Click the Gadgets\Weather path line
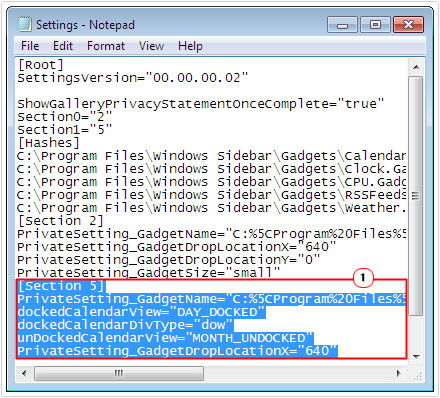This screenshot has width=440, height=398. coord(212,208)
